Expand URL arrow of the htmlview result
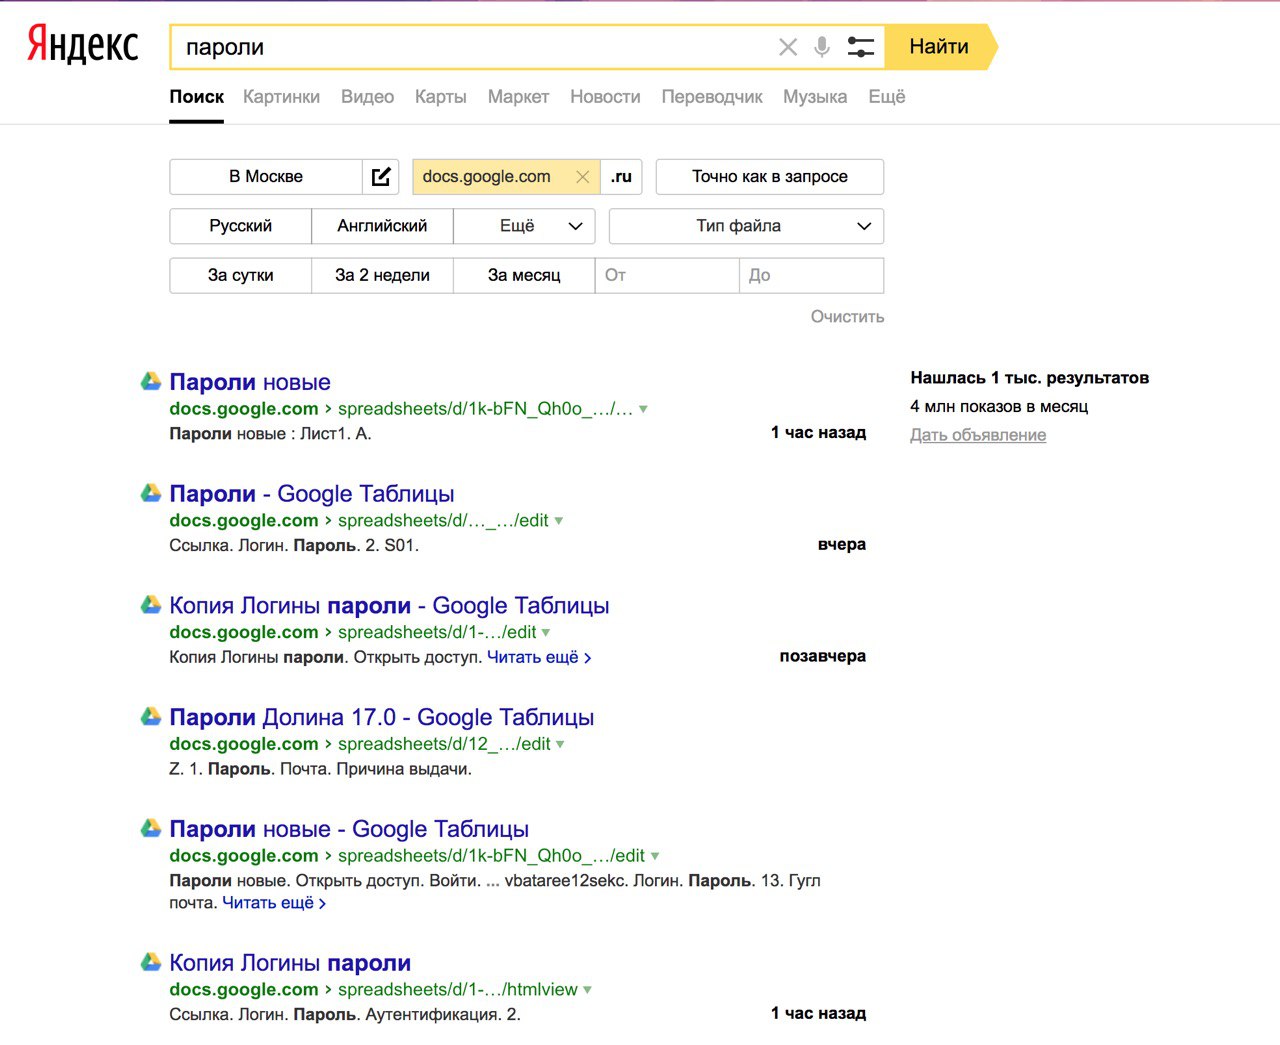The width and height of the screenshot is (1280, 1045). tap(587, 990)
